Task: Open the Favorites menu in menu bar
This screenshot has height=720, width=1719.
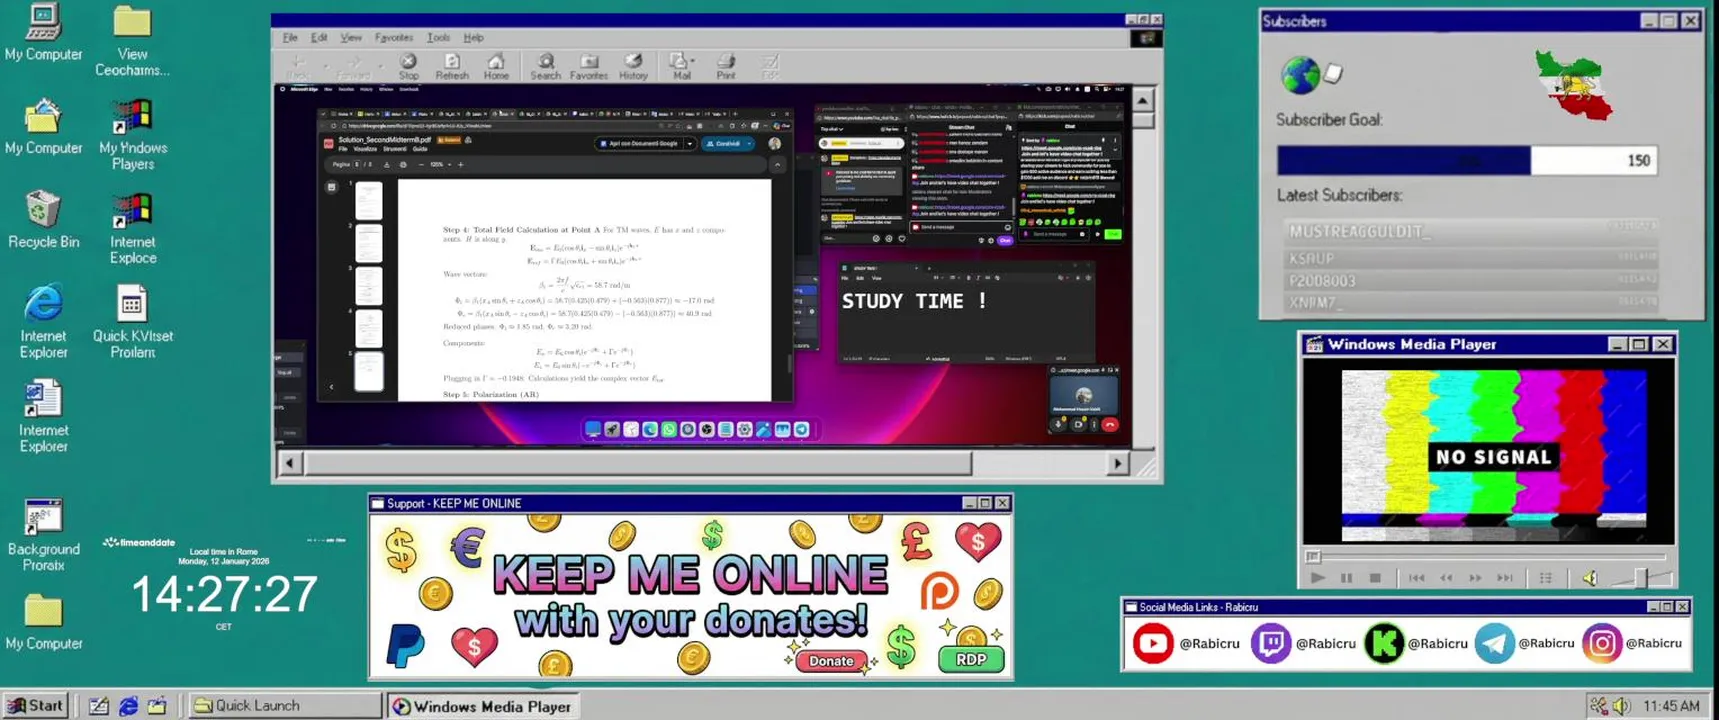Action: tap(394, 38)
